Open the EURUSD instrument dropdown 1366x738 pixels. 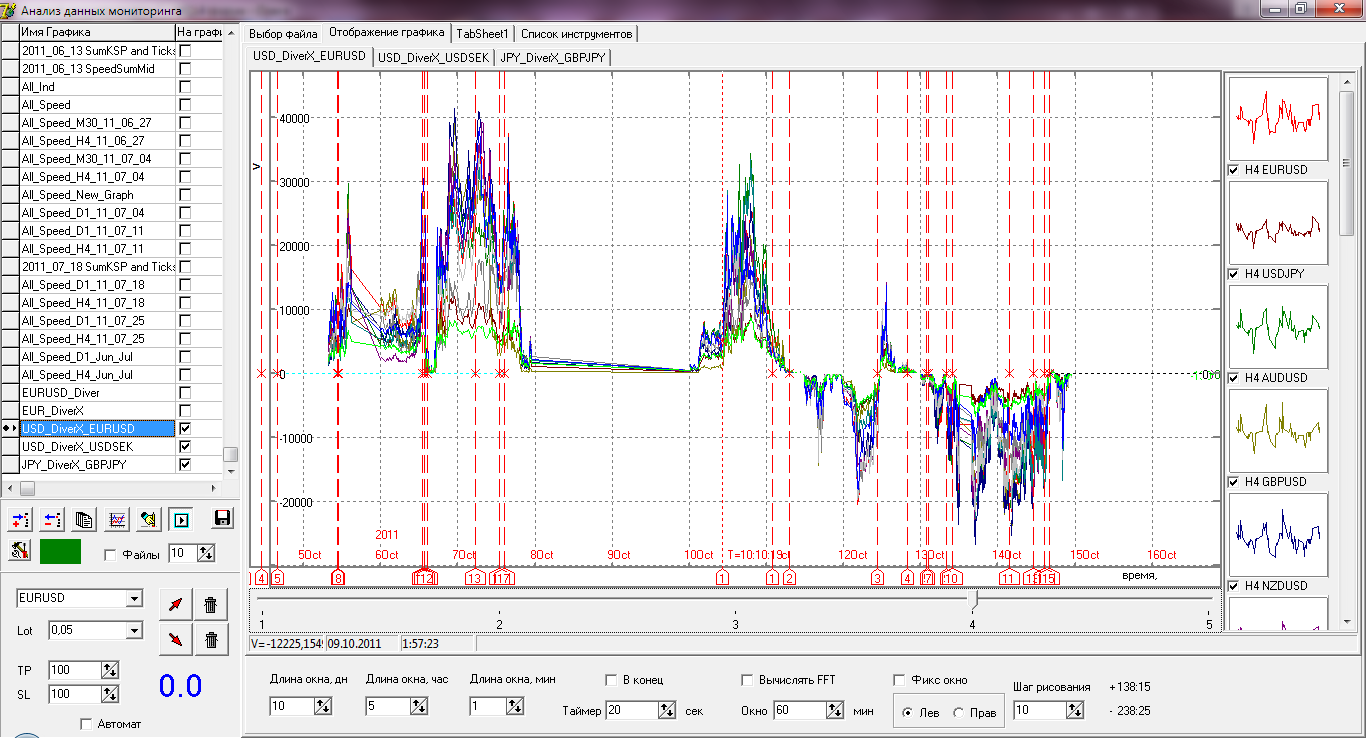pos(134,598)
